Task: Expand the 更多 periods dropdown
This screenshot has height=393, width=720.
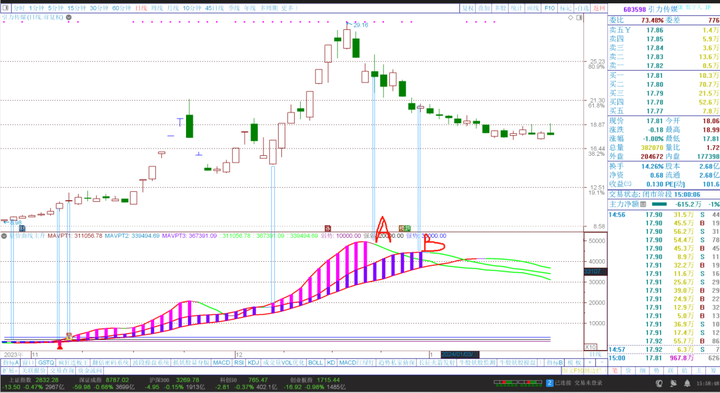Action: tap(289, 8)
